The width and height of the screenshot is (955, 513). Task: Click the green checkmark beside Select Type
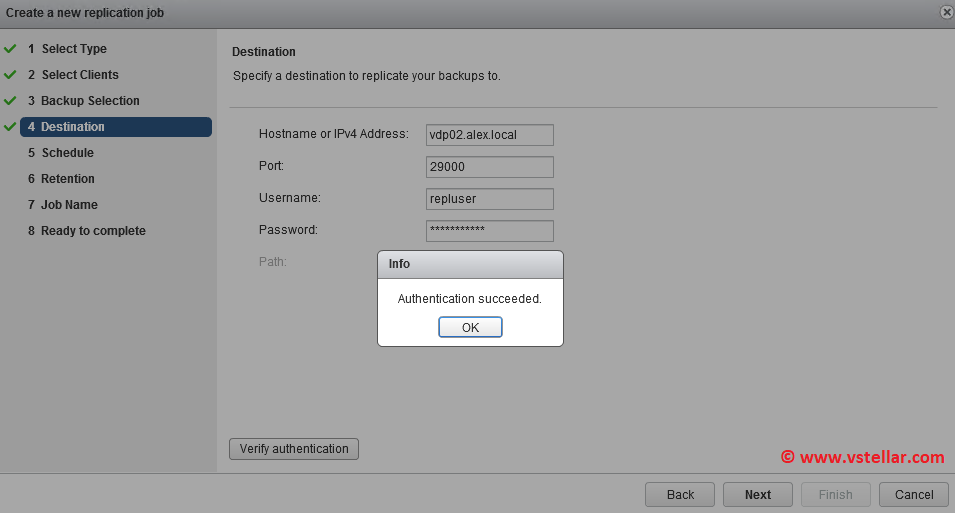click(x=10, y=49)
